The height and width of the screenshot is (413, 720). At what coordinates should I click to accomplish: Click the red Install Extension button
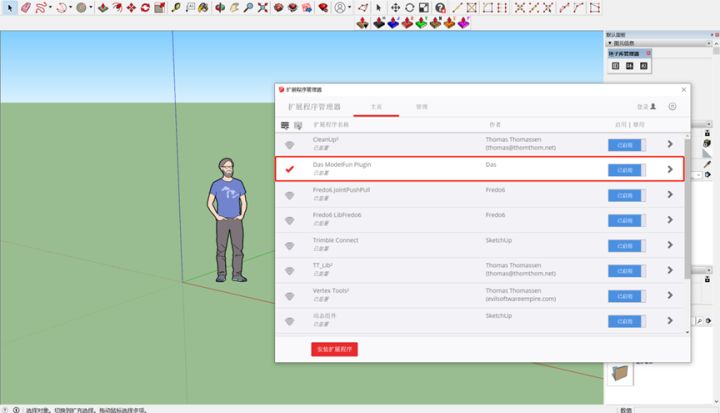(334, 349)
